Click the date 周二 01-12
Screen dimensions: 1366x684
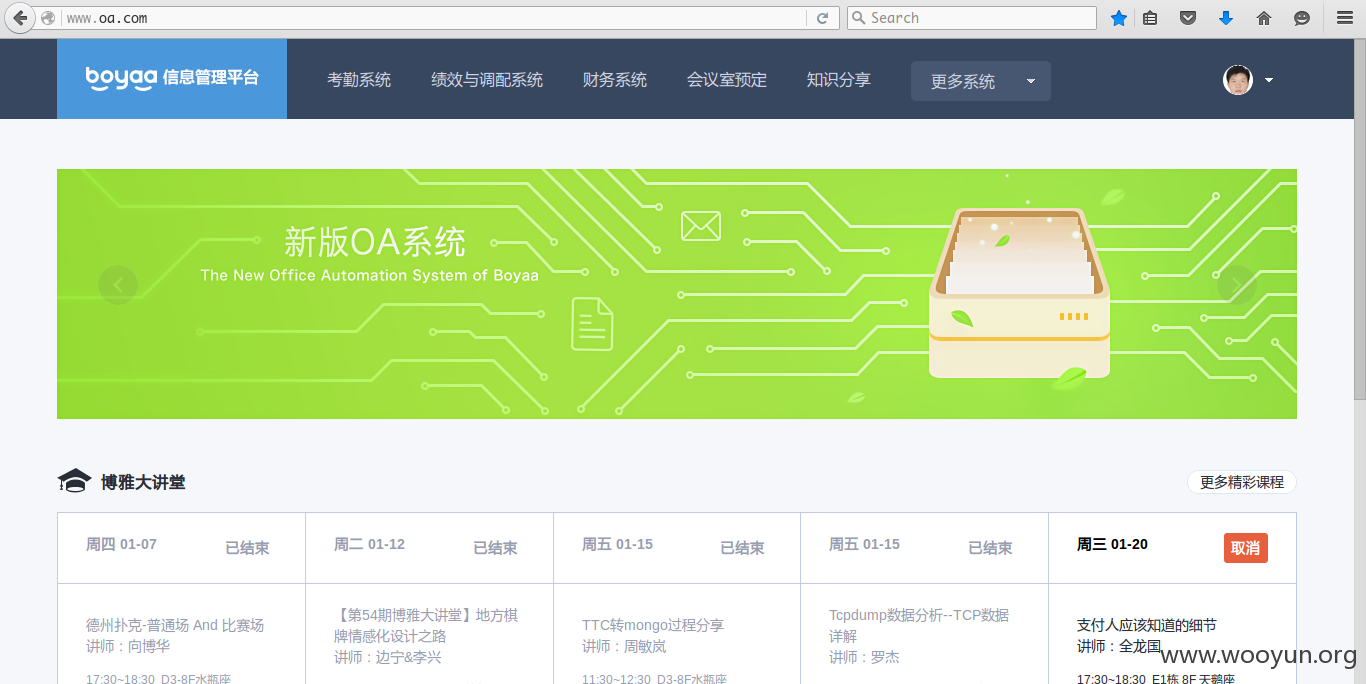(x=369, y=544)
